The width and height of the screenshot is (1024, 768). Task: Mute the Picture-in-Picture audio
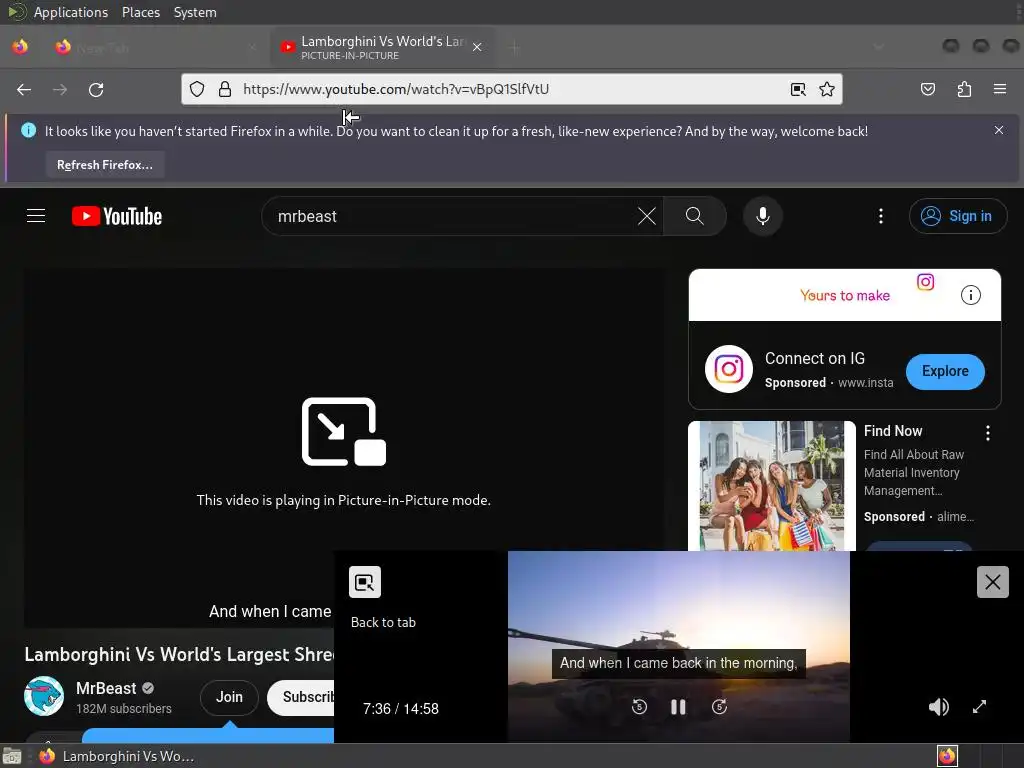click(938, 707)
